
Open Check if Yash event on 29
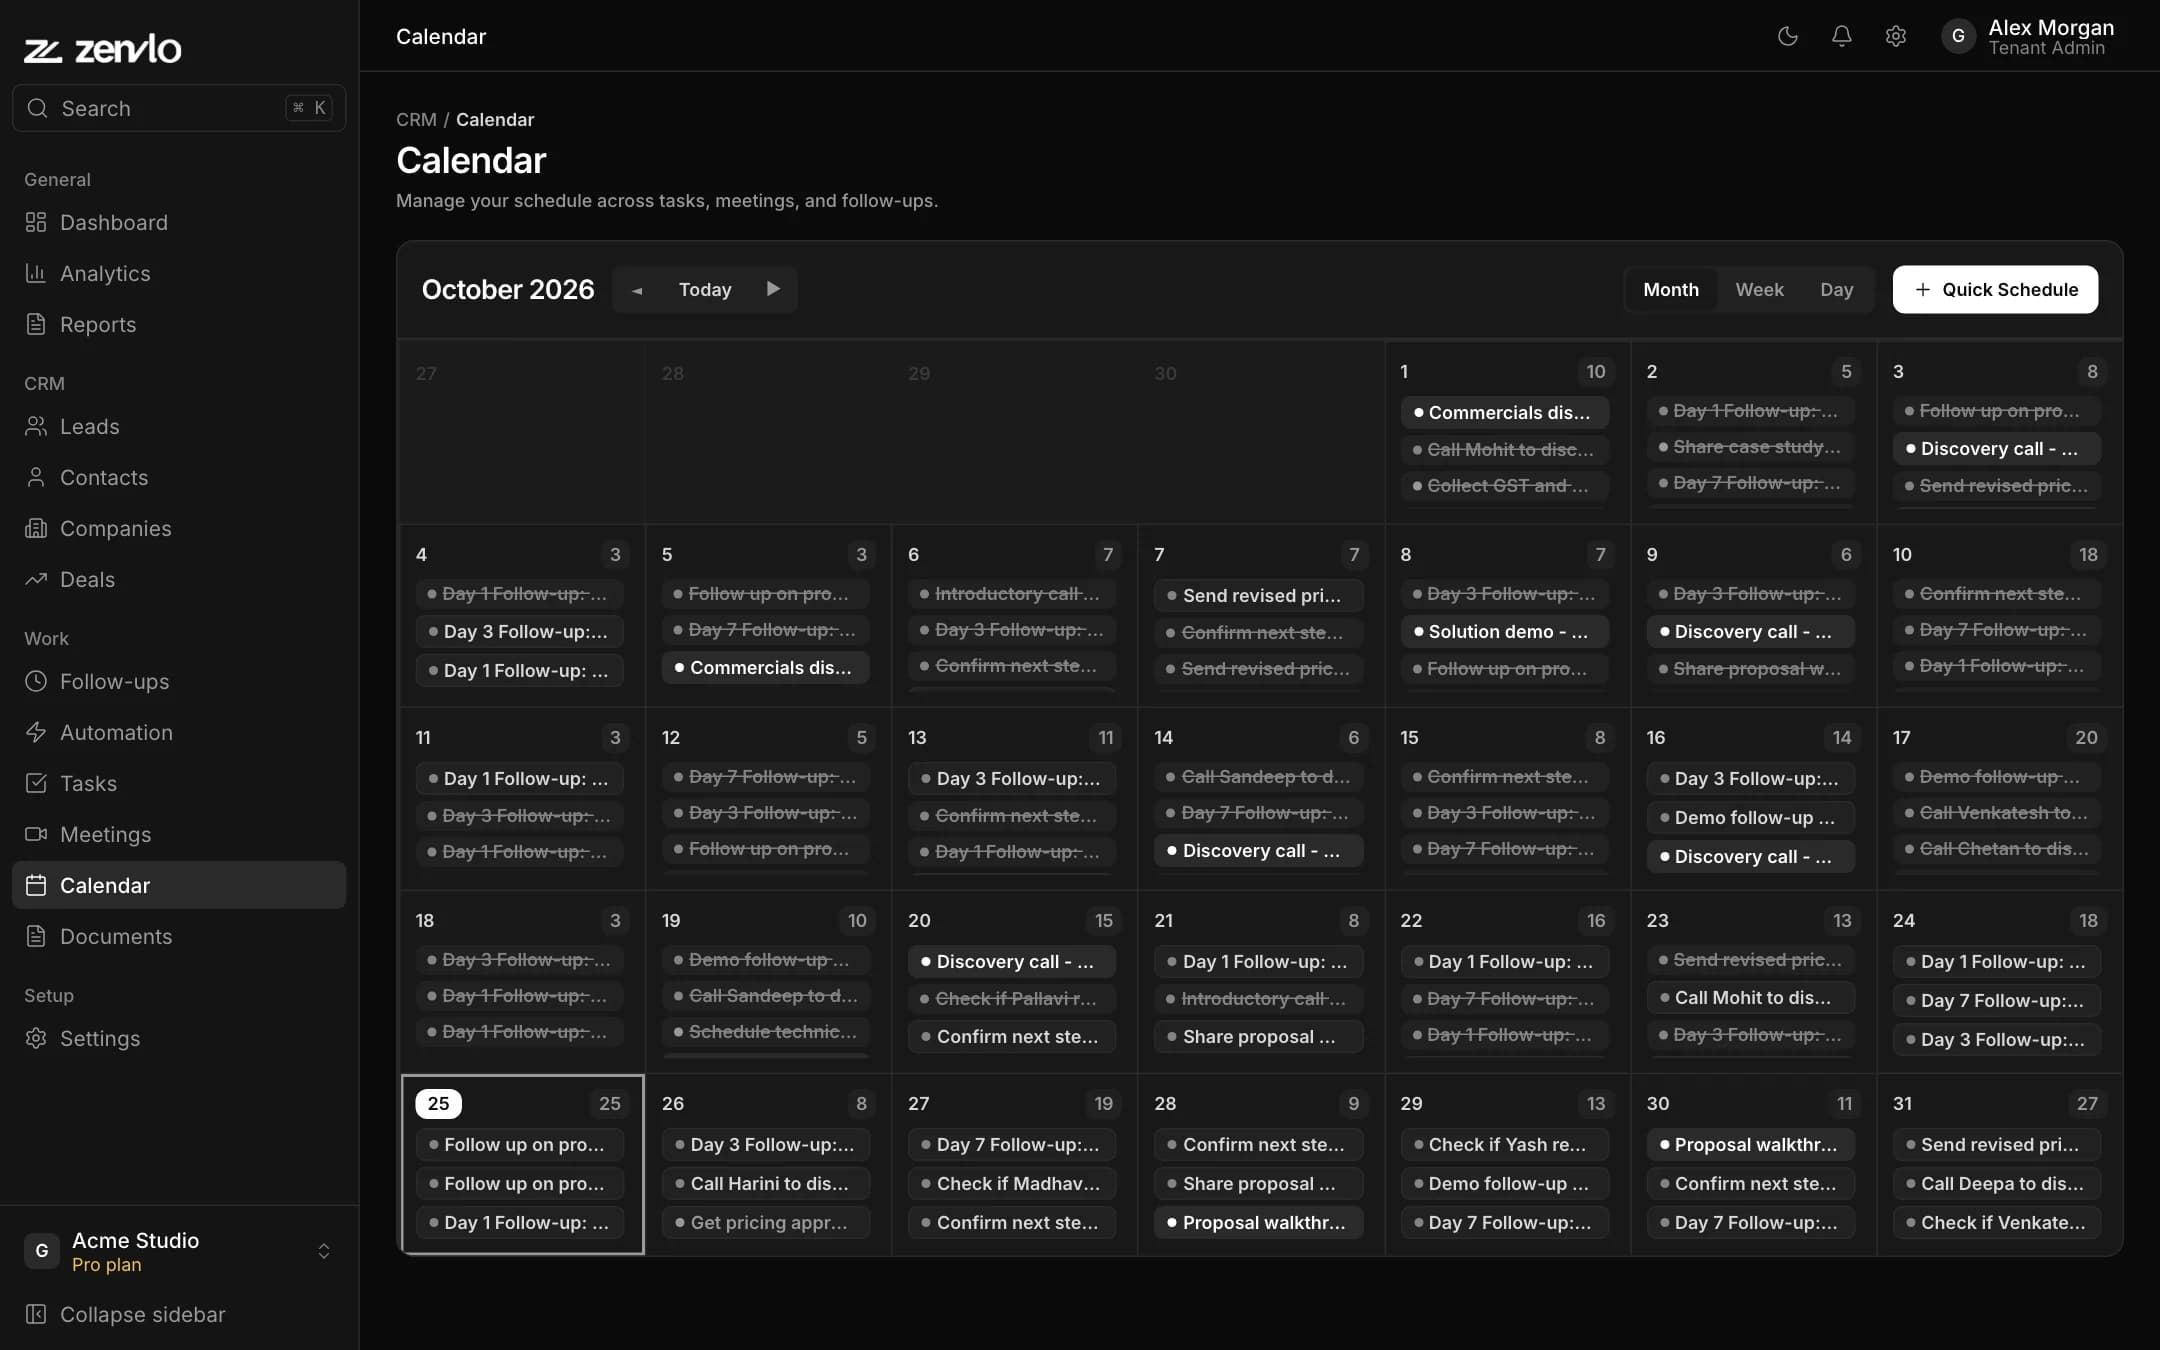1505,1144
